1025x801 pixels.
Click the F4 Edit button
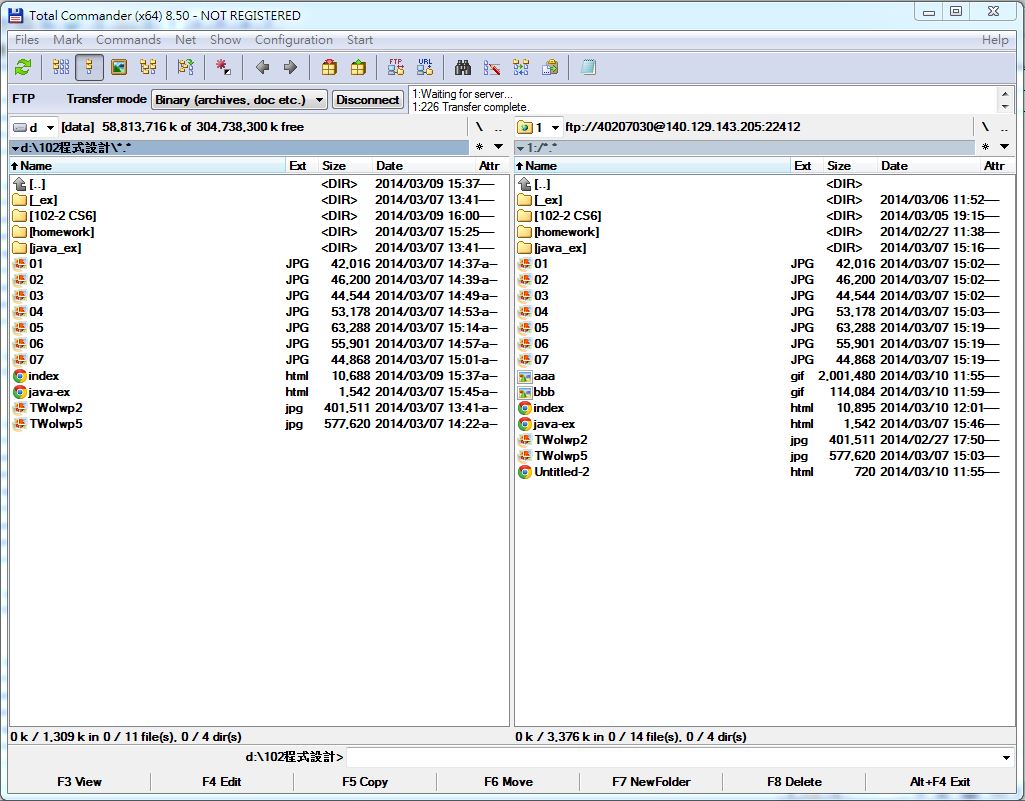(222, 782)
